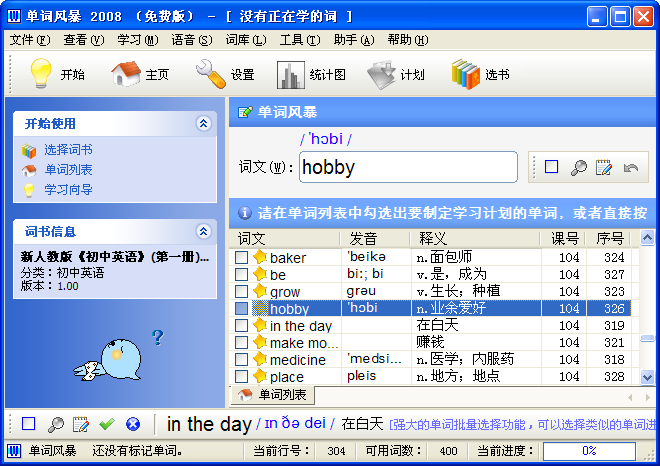Click the 词文 word input field

pyautogui.click(x=407, y=167)
